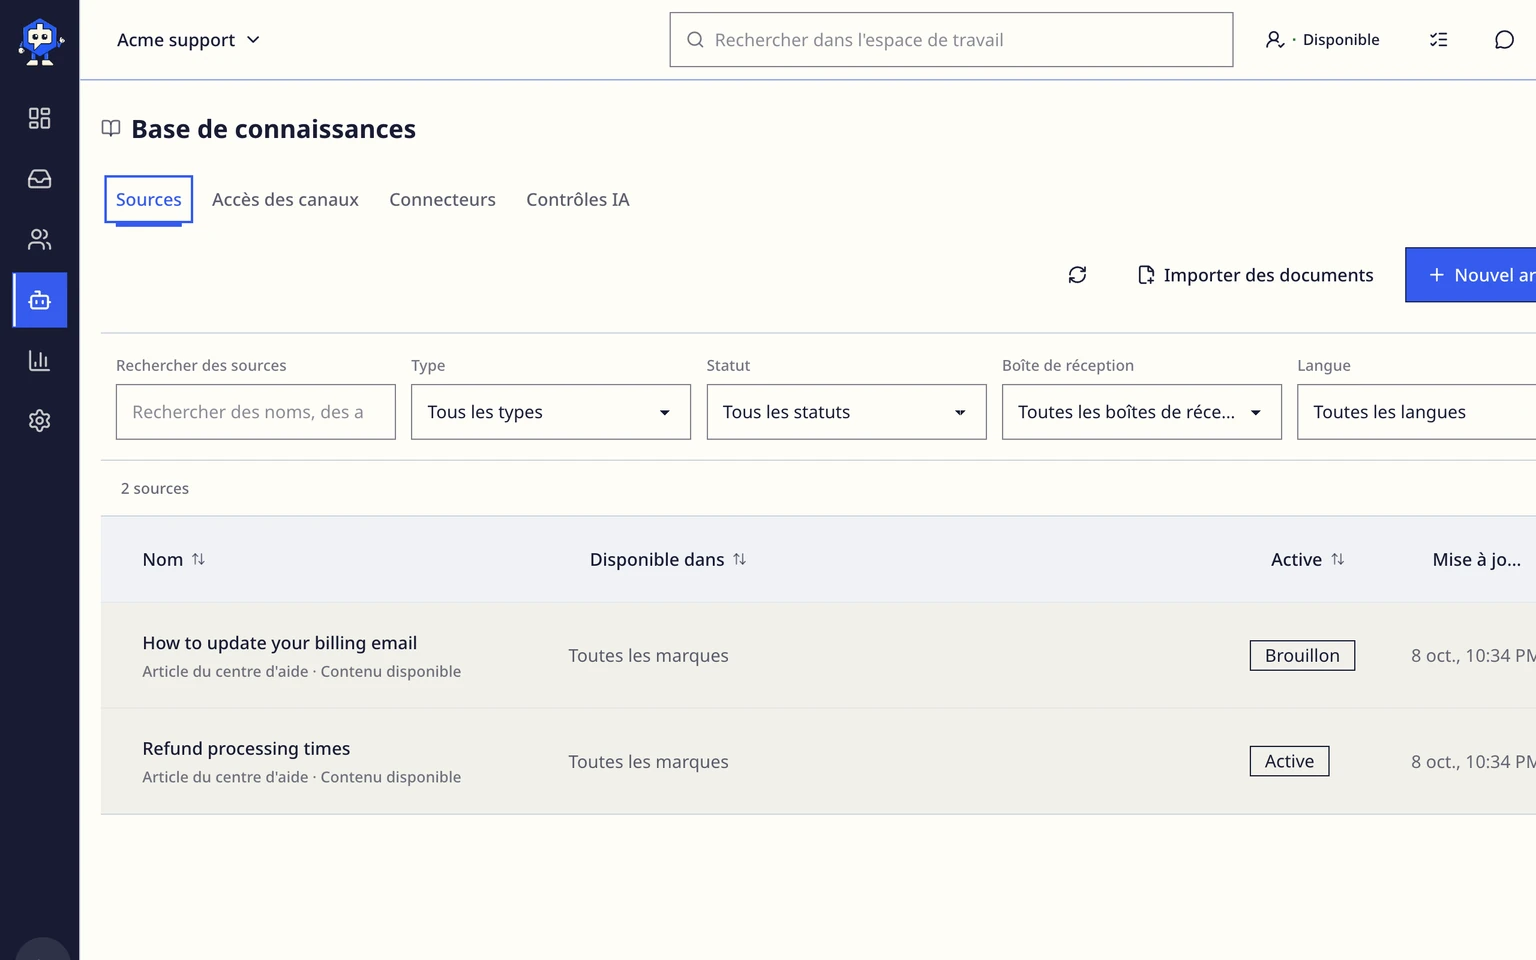Switch to the Connecteurs tab
This screenshot has width=1536, height=960.
coord(442,200)
